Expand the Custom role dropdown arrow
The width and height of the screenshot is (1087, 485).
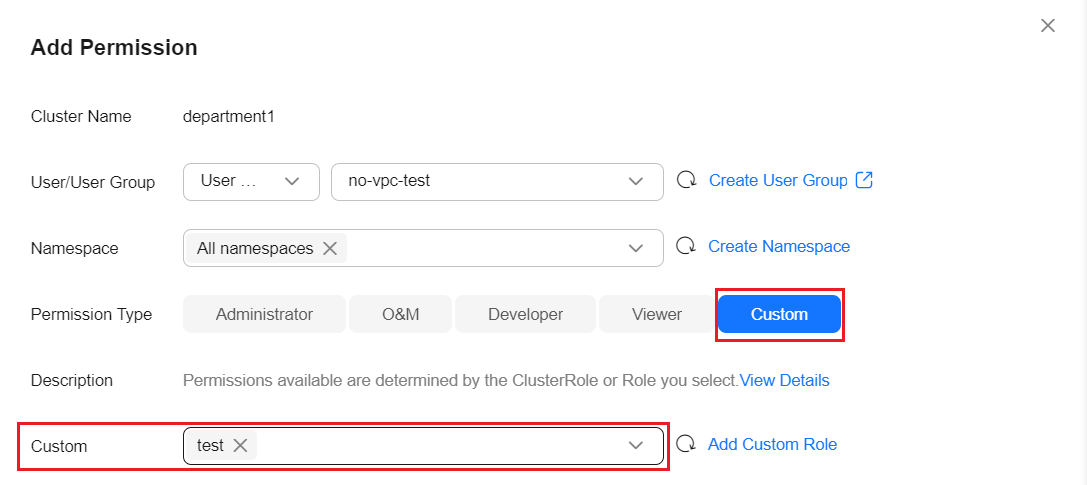(x=636, y=446)
